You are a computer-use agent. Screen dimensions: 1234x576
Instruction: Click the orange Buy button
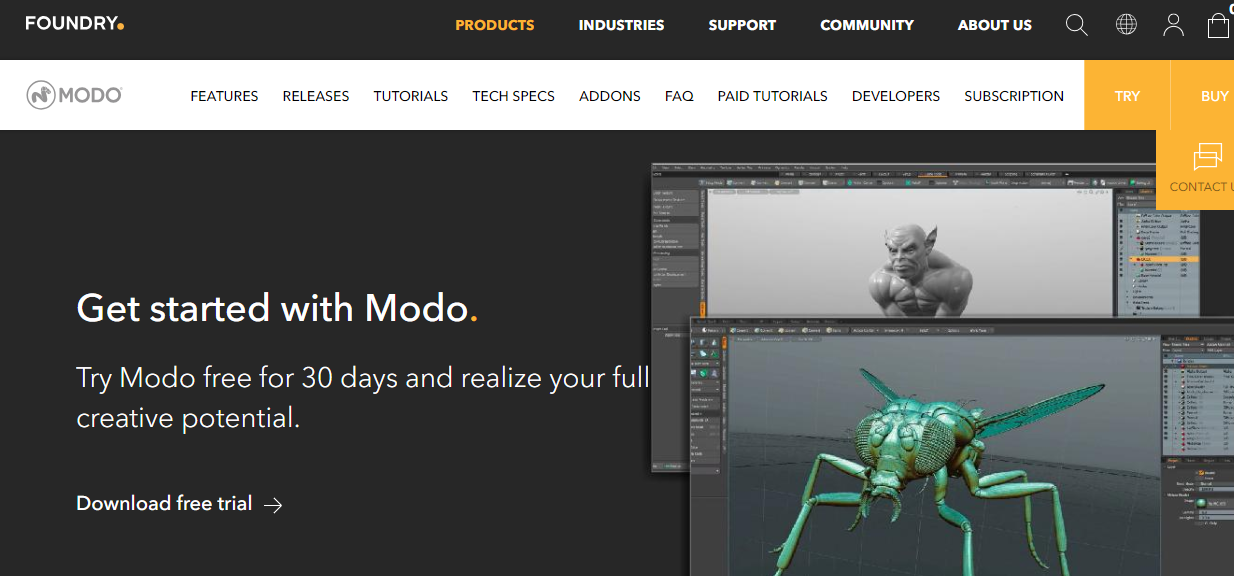coord(1203,95)
